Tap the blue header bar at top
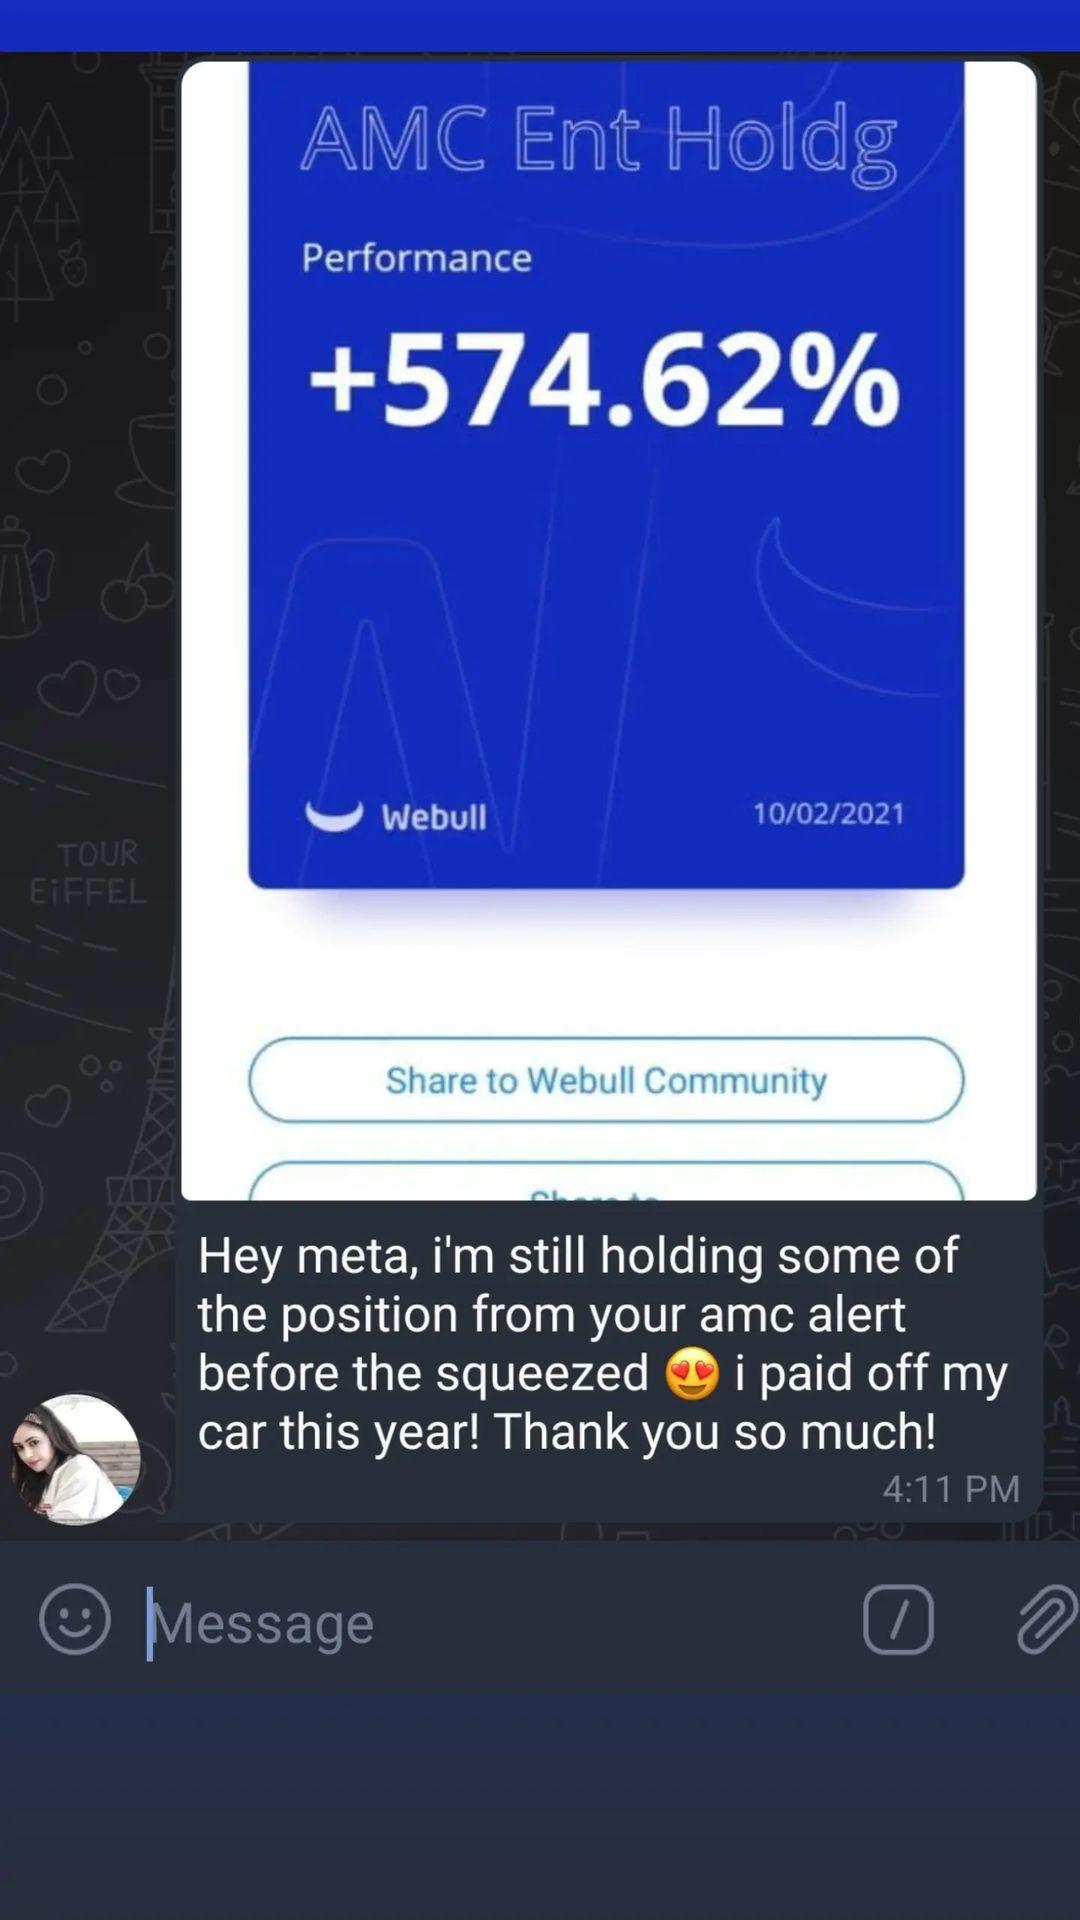1080x1920 pixels. click(x=540, y=25)
